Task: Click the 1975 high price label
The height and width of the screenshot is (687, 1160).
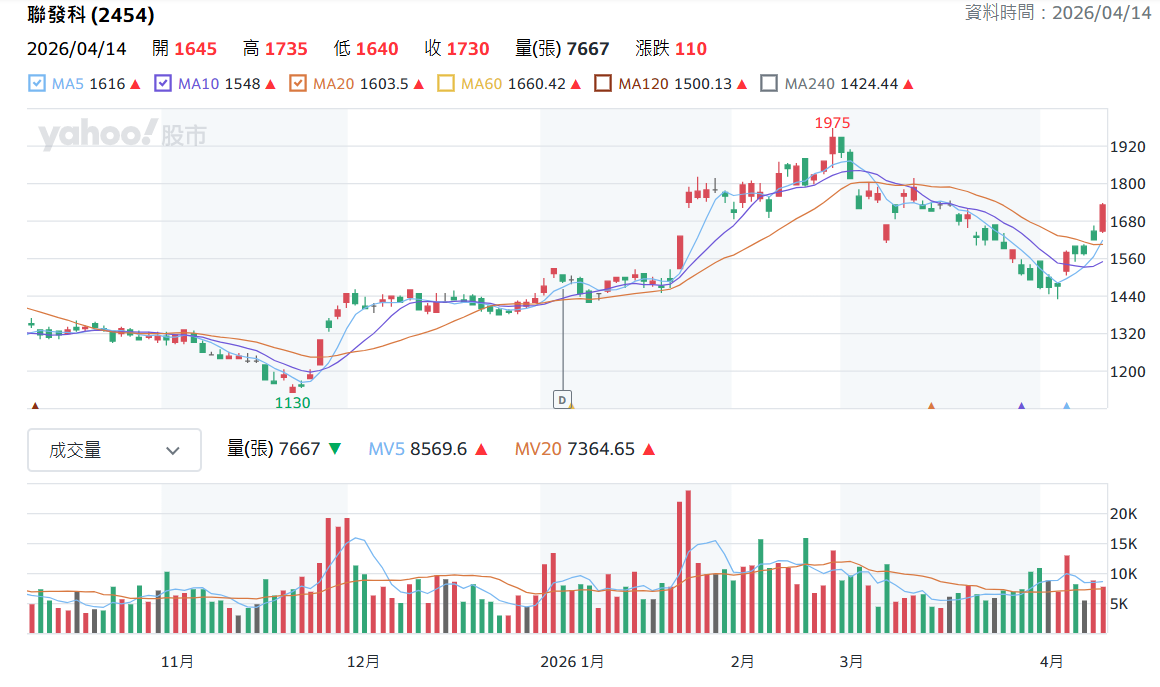Action: [832, 123]
